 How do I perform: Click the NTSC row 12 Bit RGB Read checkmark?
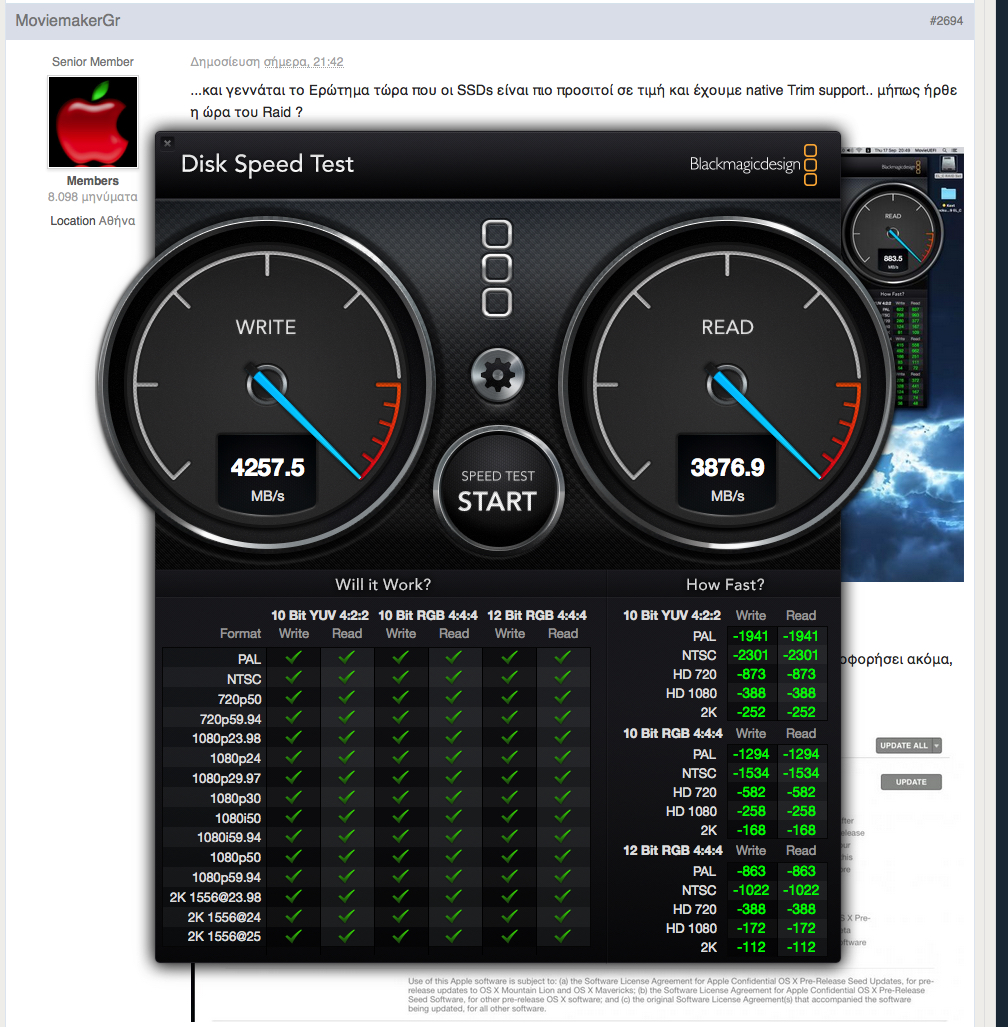click(x=563, y=677)
